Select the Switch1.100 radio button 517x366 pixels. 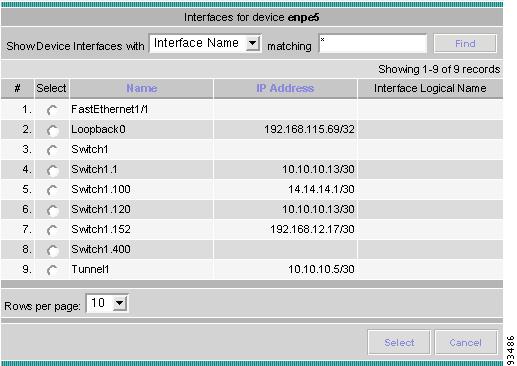click(52, 190)
